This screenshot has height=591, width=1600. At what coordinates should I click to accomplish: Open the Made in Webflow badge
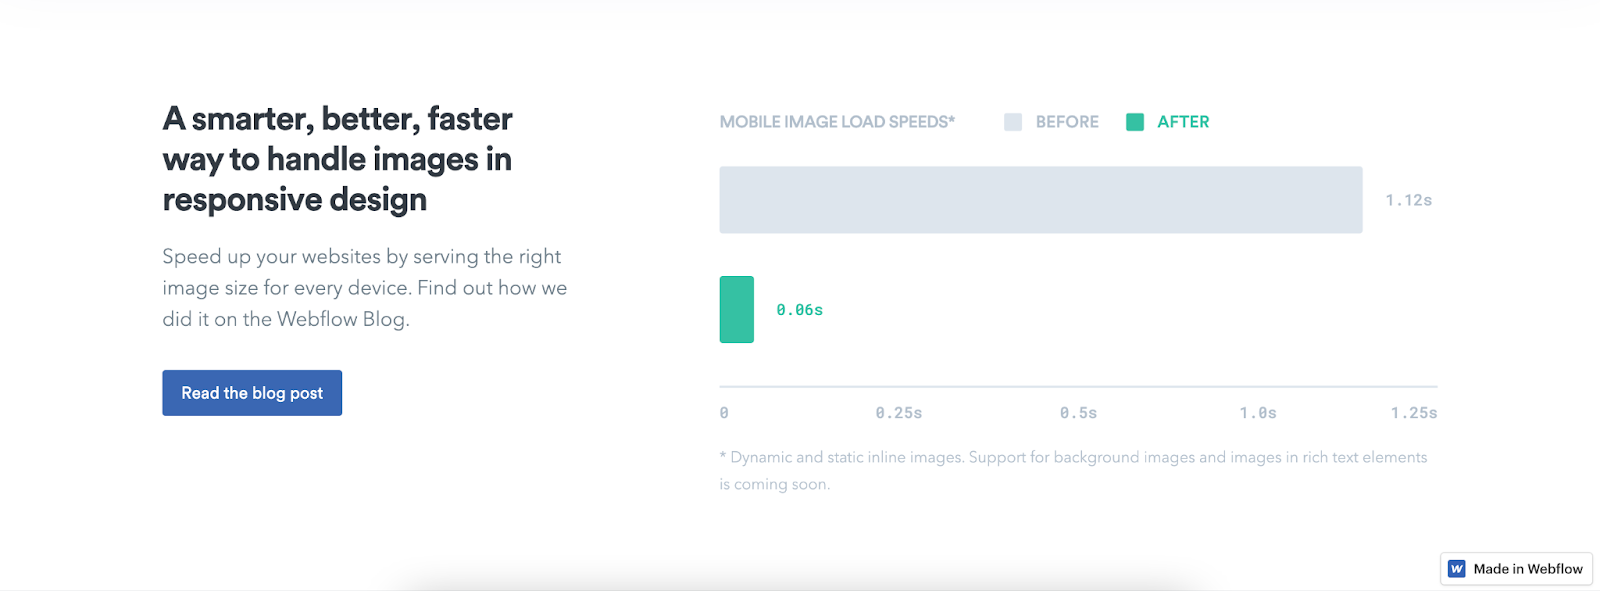[x=1516, y=569]
